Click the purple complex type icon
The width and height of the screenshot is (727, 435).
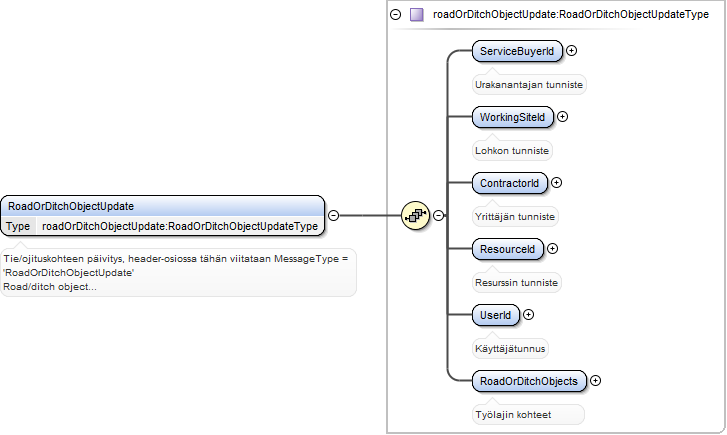click(x=416, y=14)
